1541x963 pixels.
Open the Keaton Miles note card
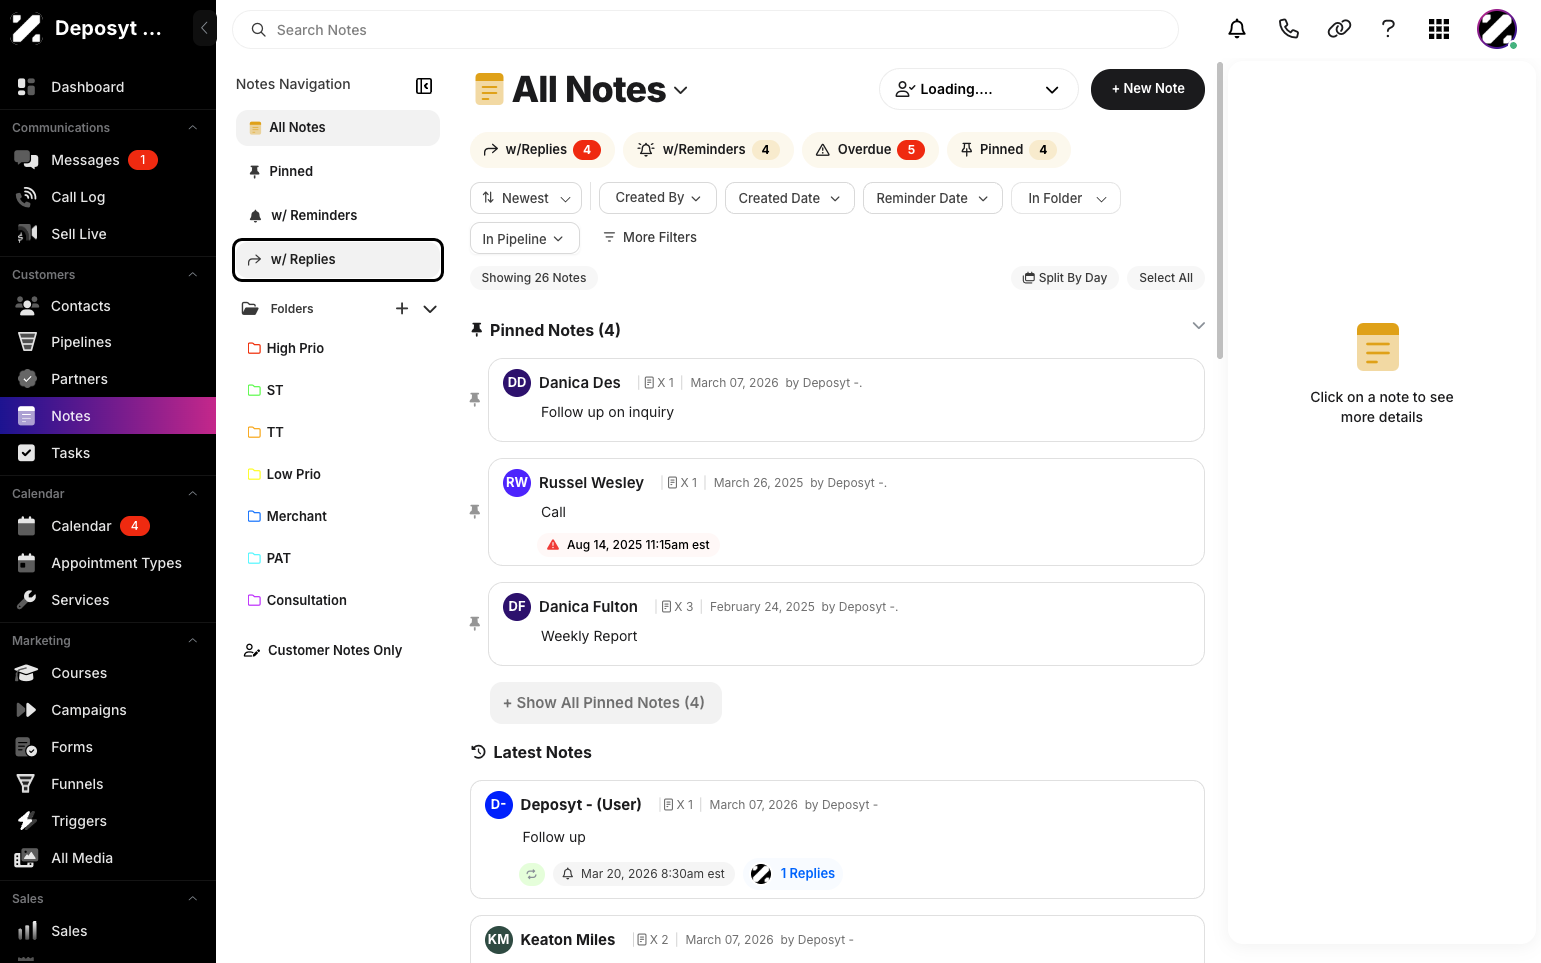point(837,939)
